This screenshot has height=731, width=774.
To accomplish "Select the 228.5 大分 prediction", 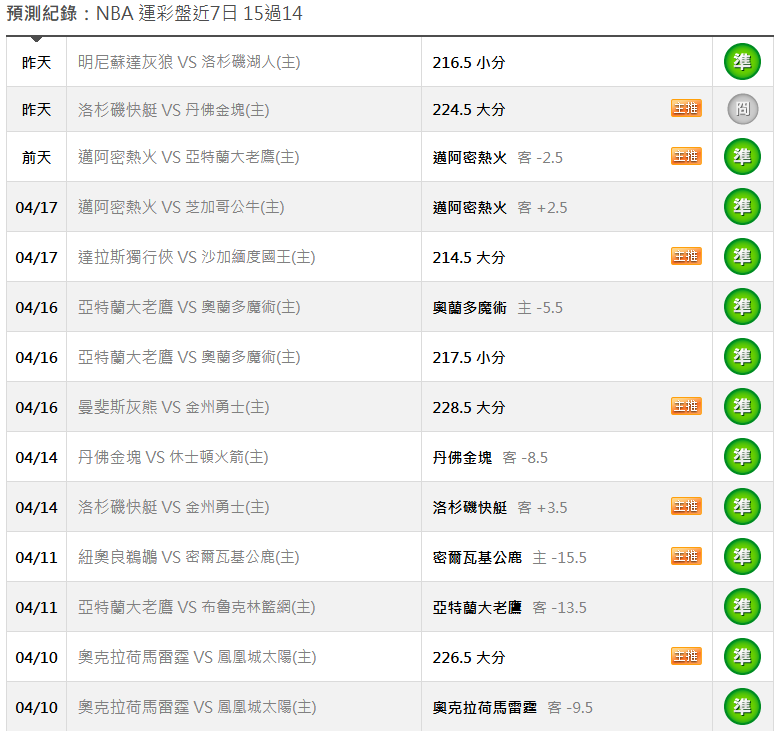I will coord(469,408).
